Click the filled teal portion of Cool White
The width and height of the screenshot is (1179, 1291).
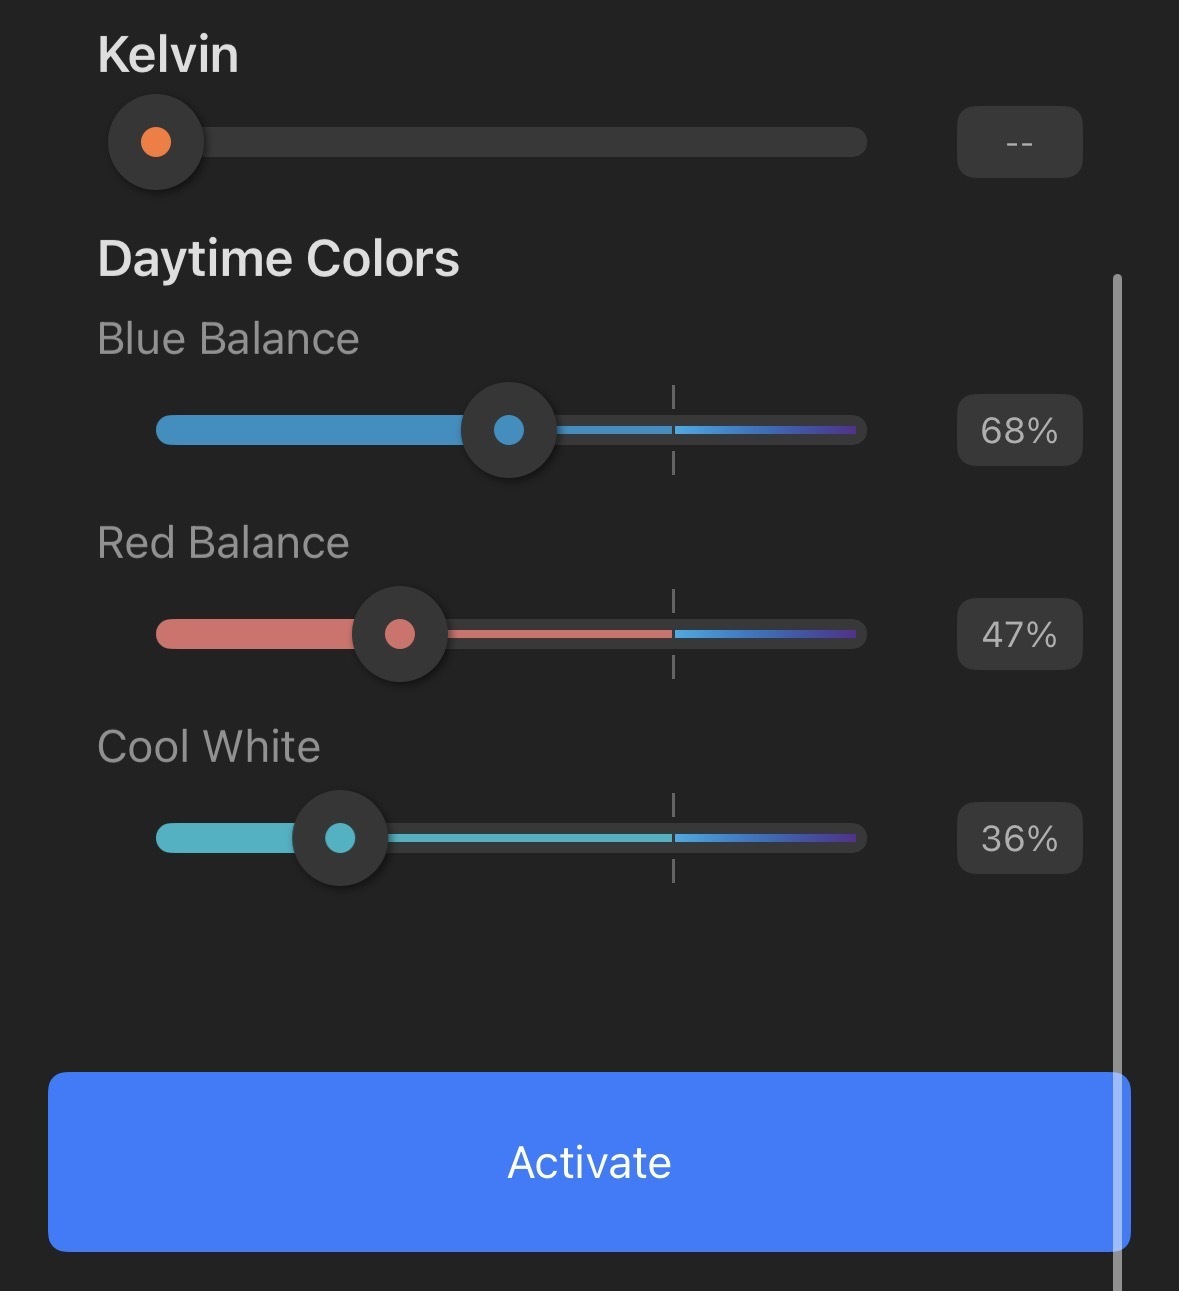225,838
